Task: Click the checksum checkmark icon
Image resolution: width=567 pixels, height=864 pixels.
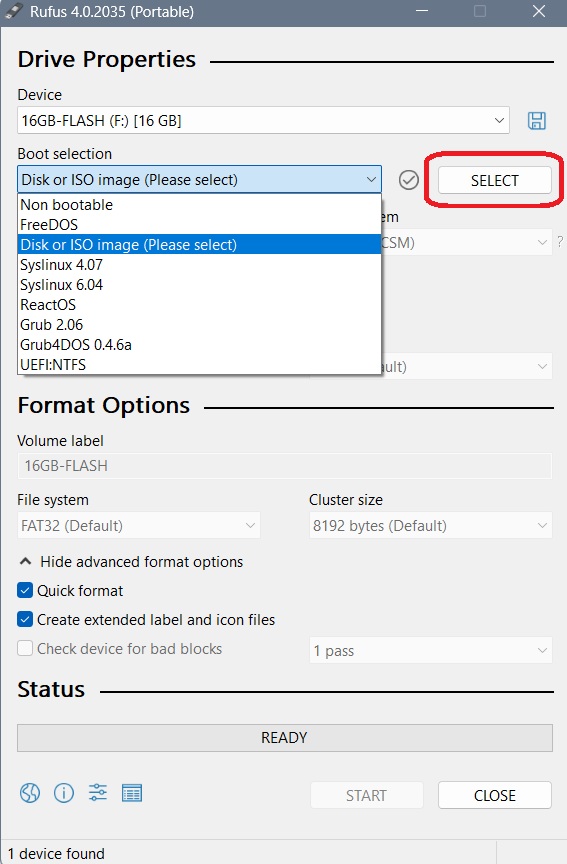Action: coord(409,180)
